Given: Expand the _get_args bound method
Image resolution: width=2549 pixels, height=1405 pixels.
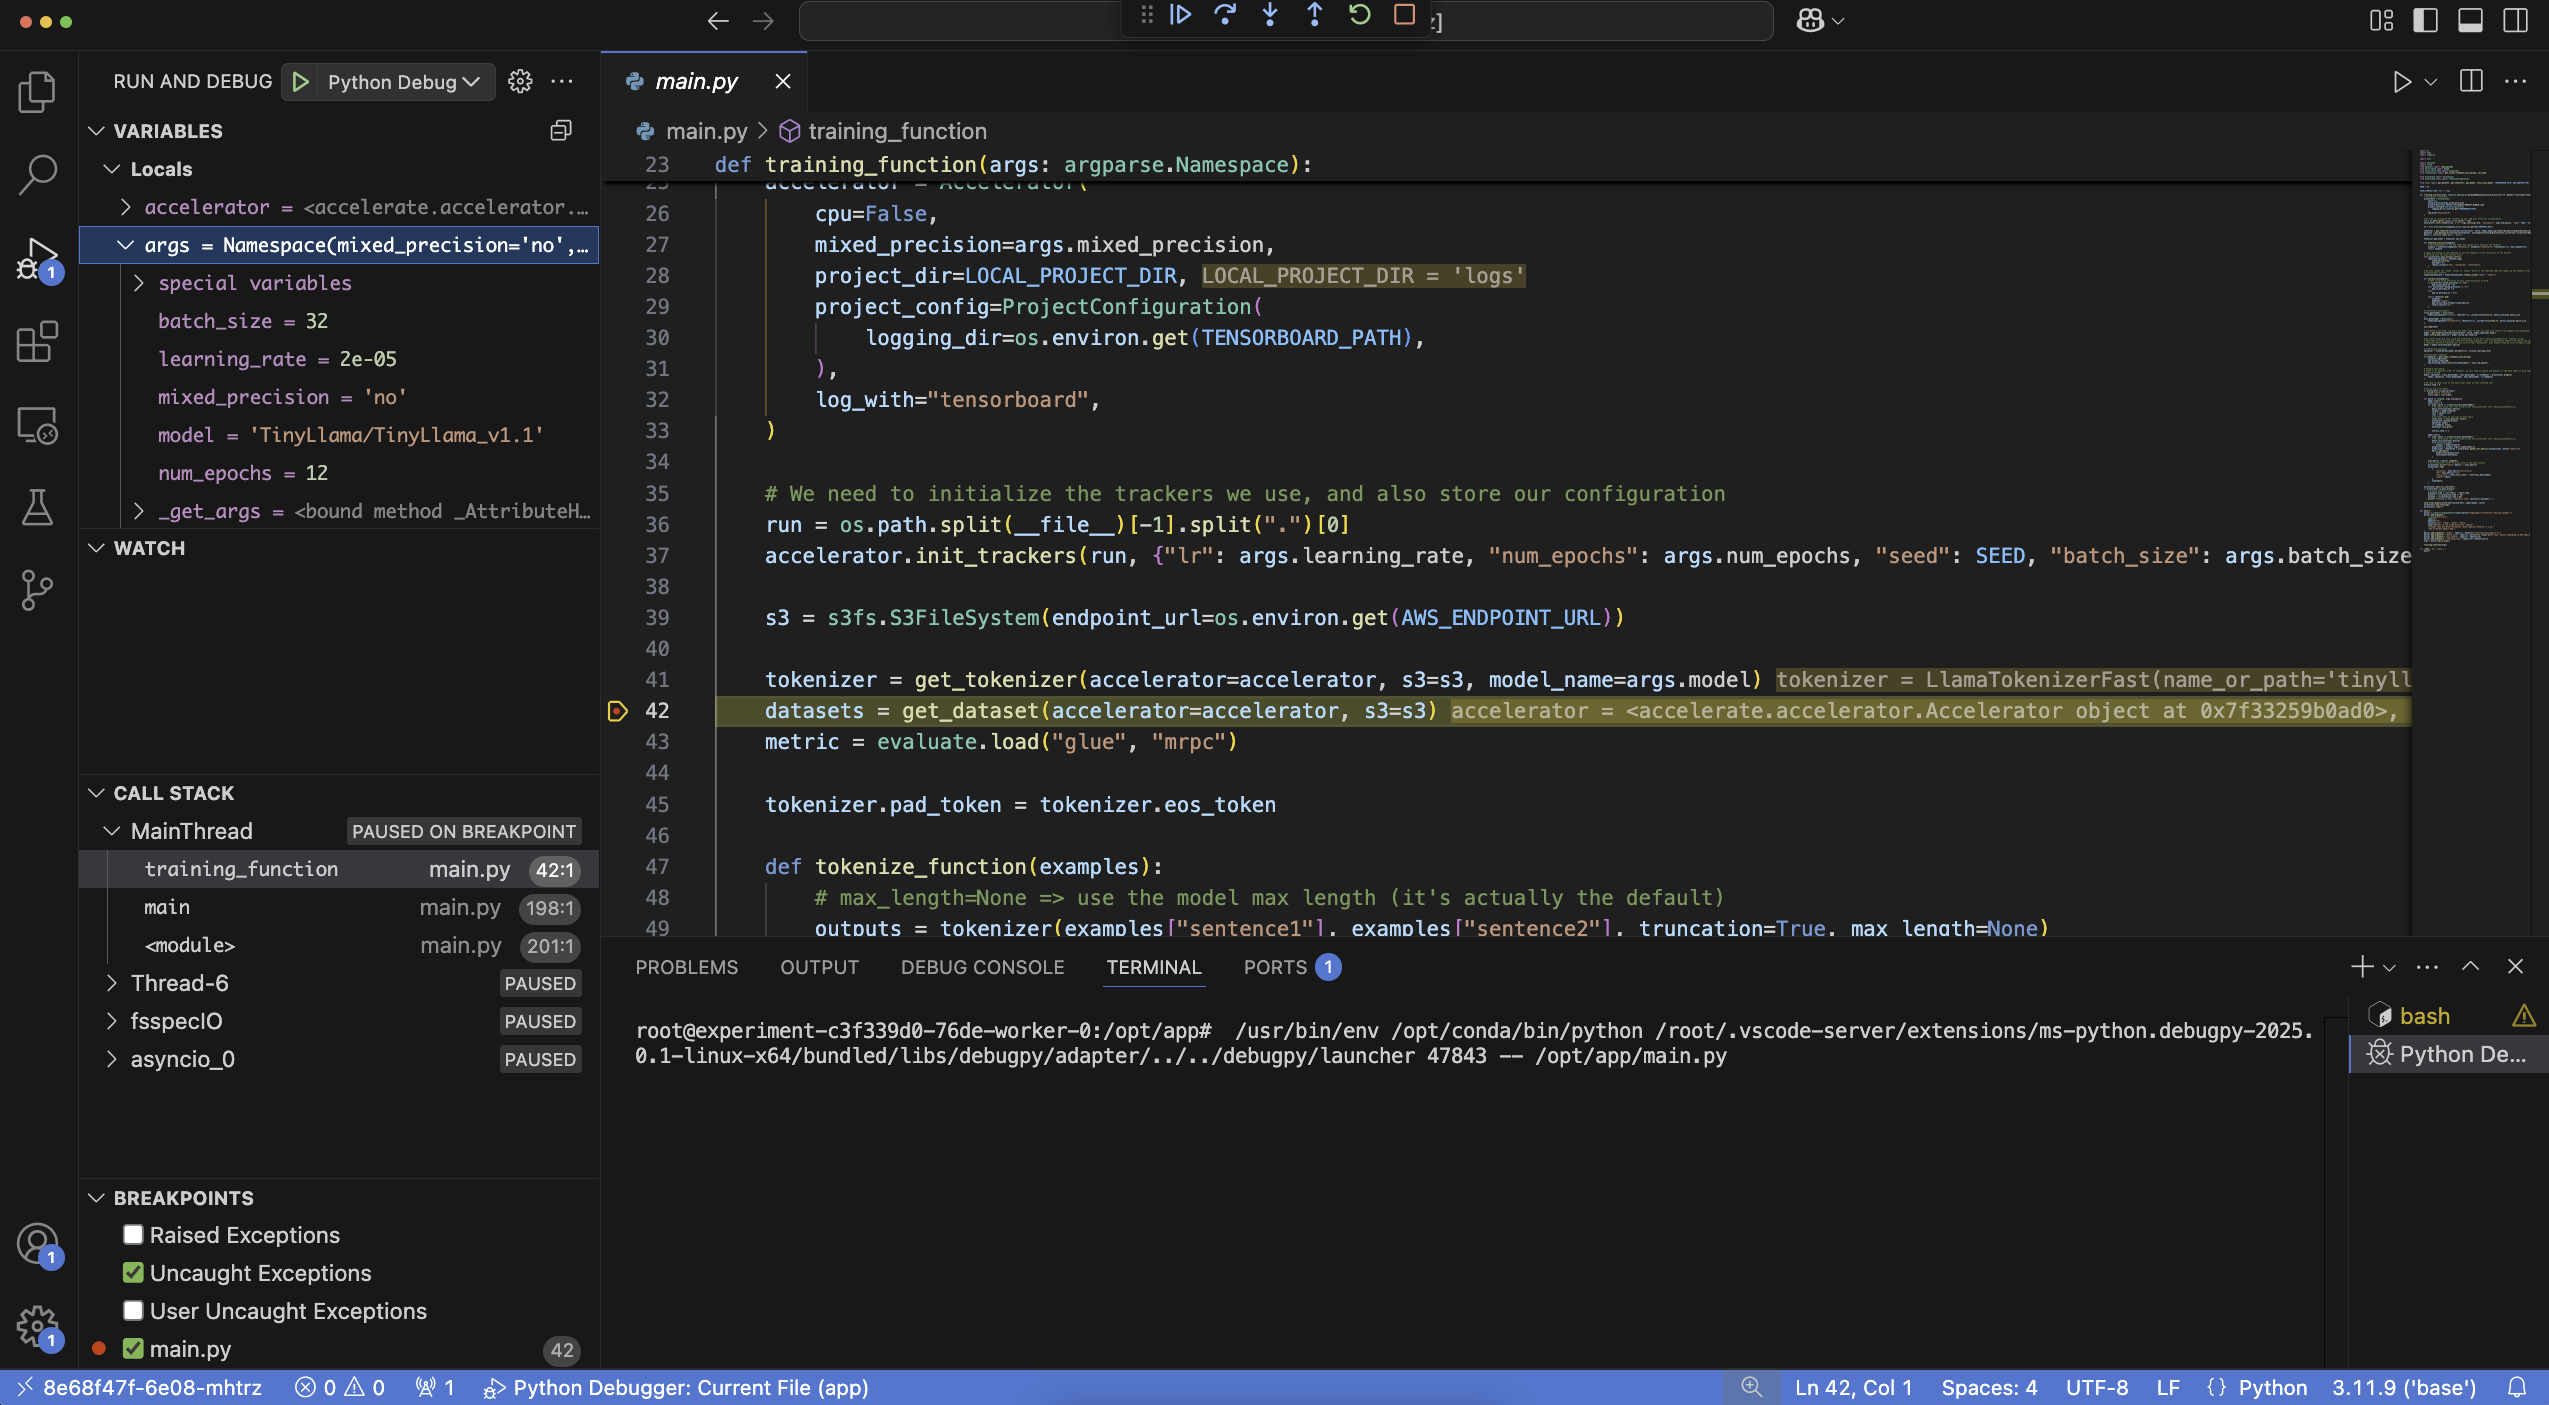Looking at the screenshot, I should tap(139, 511).
